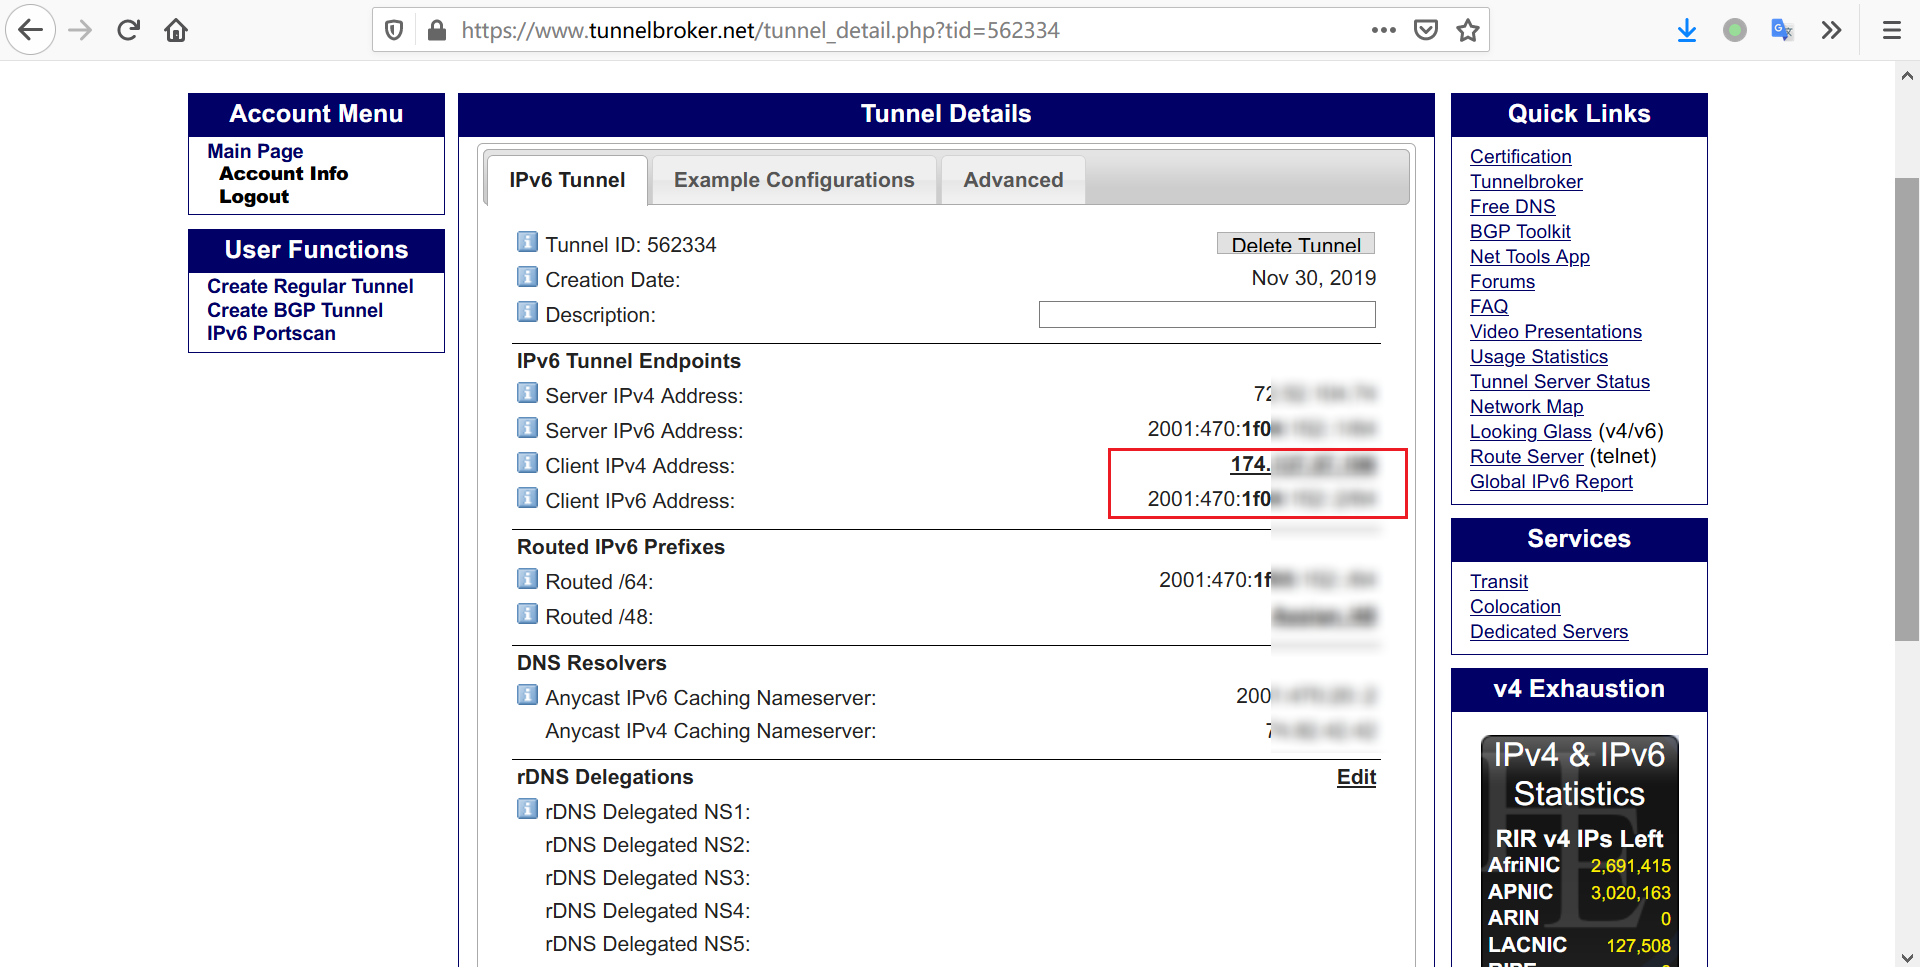Screen dimensions: 1920x967
Task: Expand the overflow chevron toolbar menu
Action: tap(1832, 30)
